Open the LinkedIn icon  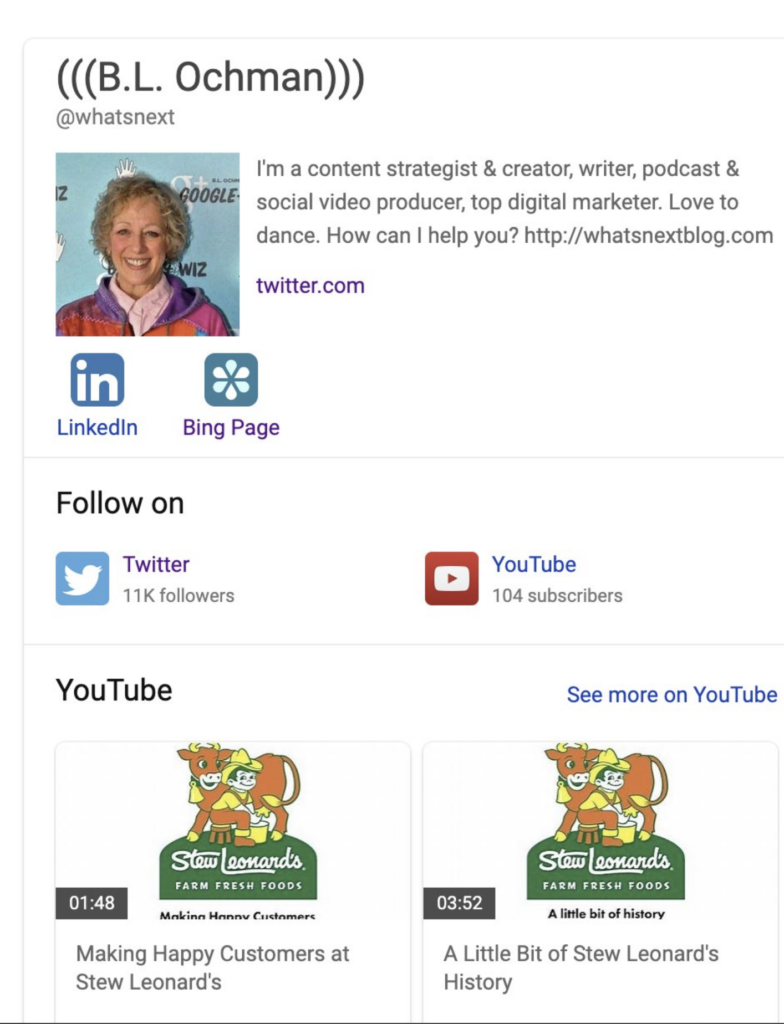pyautogui.click(x=97, y=379)
